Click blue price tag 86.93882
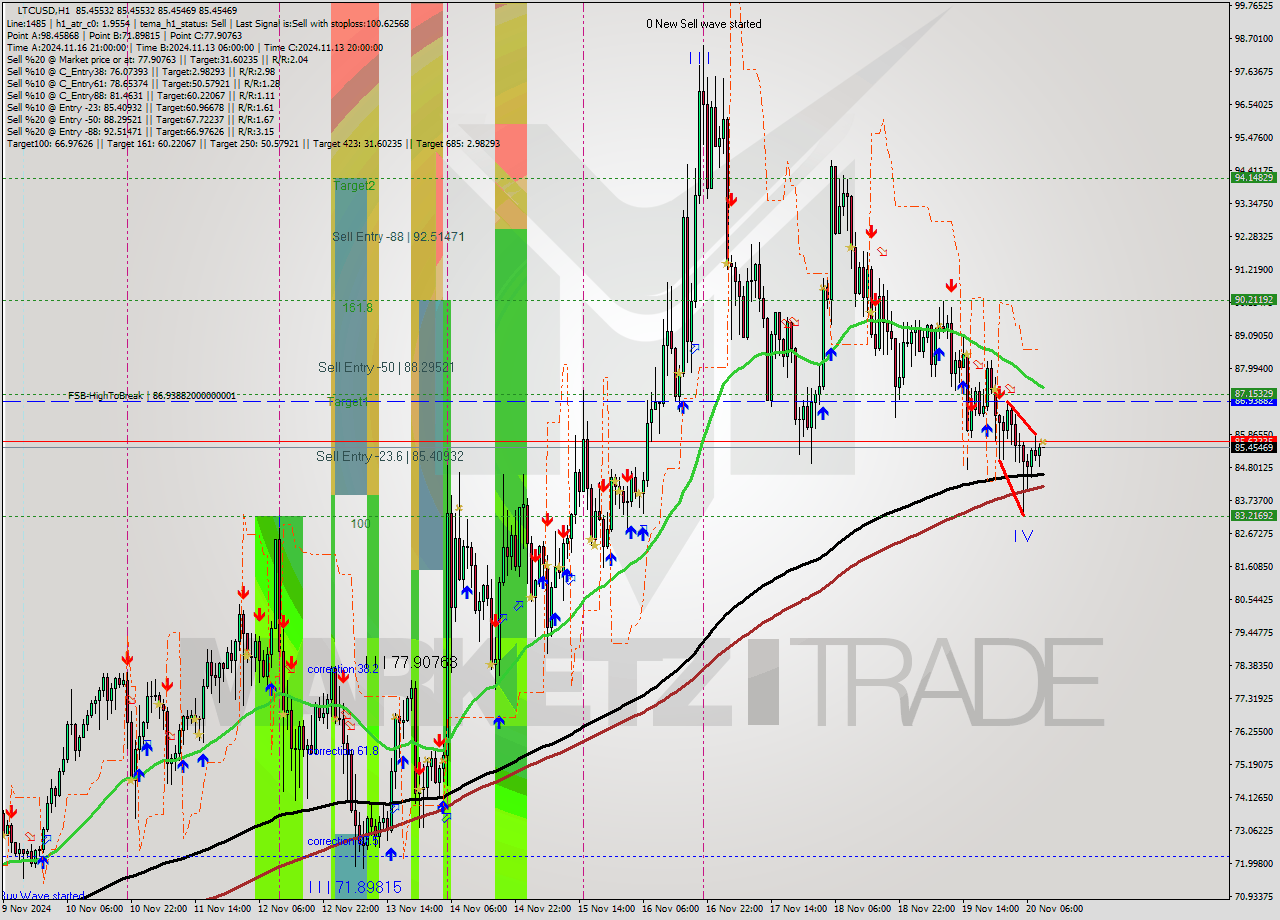This screenshot has width=1280, height=920. [1253, 401]
